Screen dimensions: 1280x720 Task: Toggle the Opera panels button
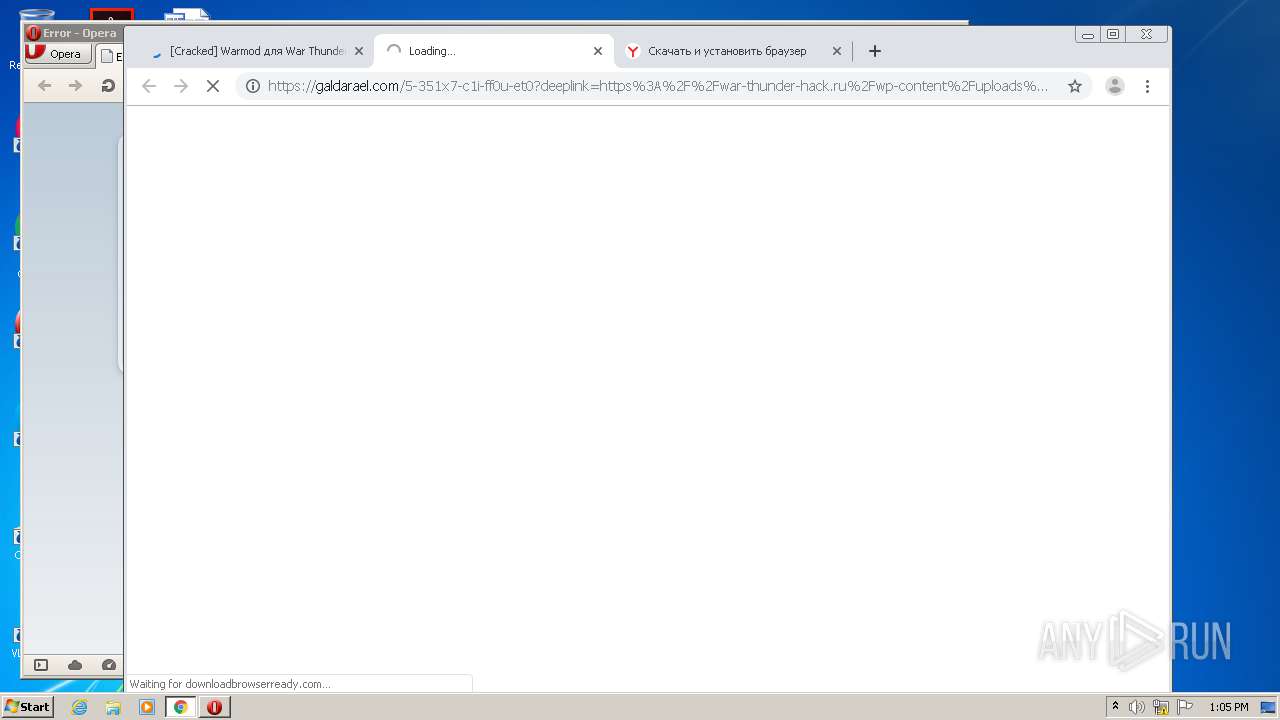coord(41,665)
